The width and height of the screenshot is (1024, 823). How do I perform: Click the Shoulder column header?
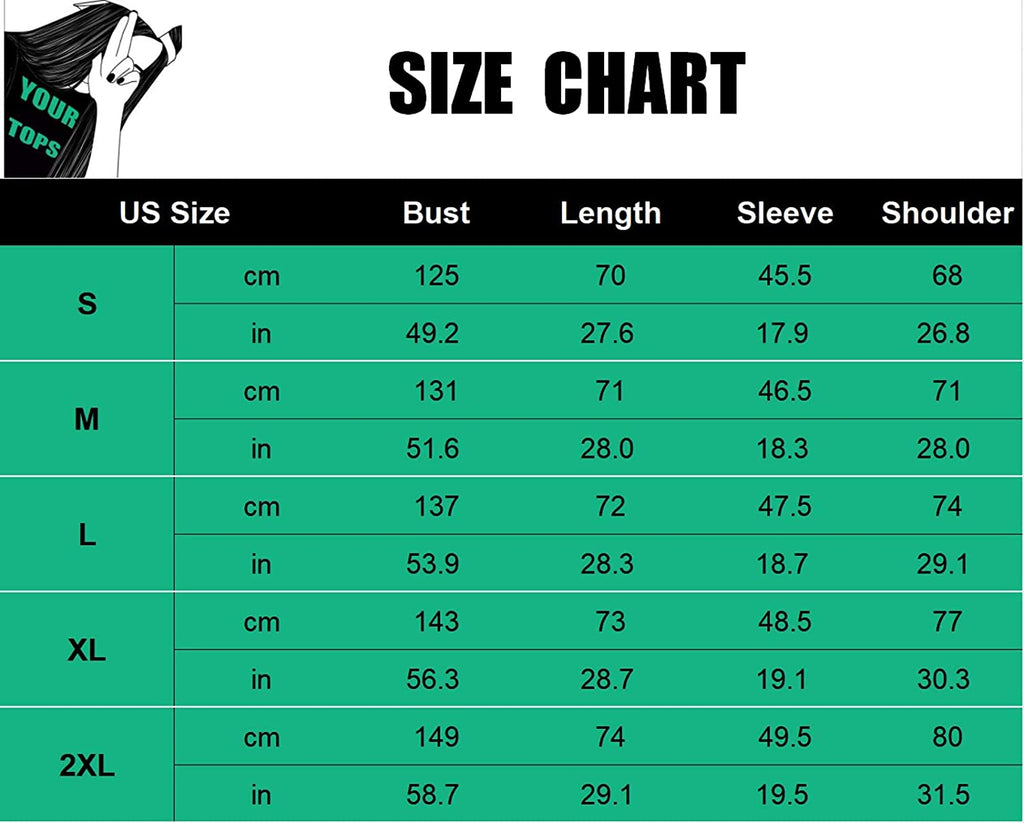[x=947, y=213]
